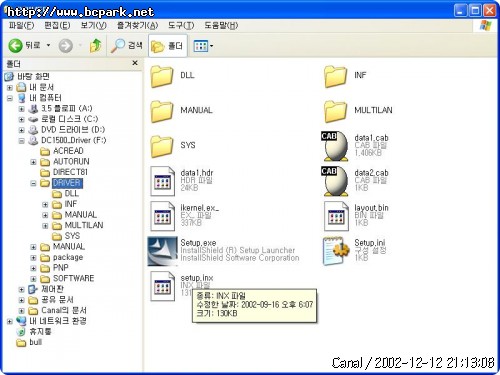
Task: Expand the AUTORUN folder tree node
Action: 33,162
